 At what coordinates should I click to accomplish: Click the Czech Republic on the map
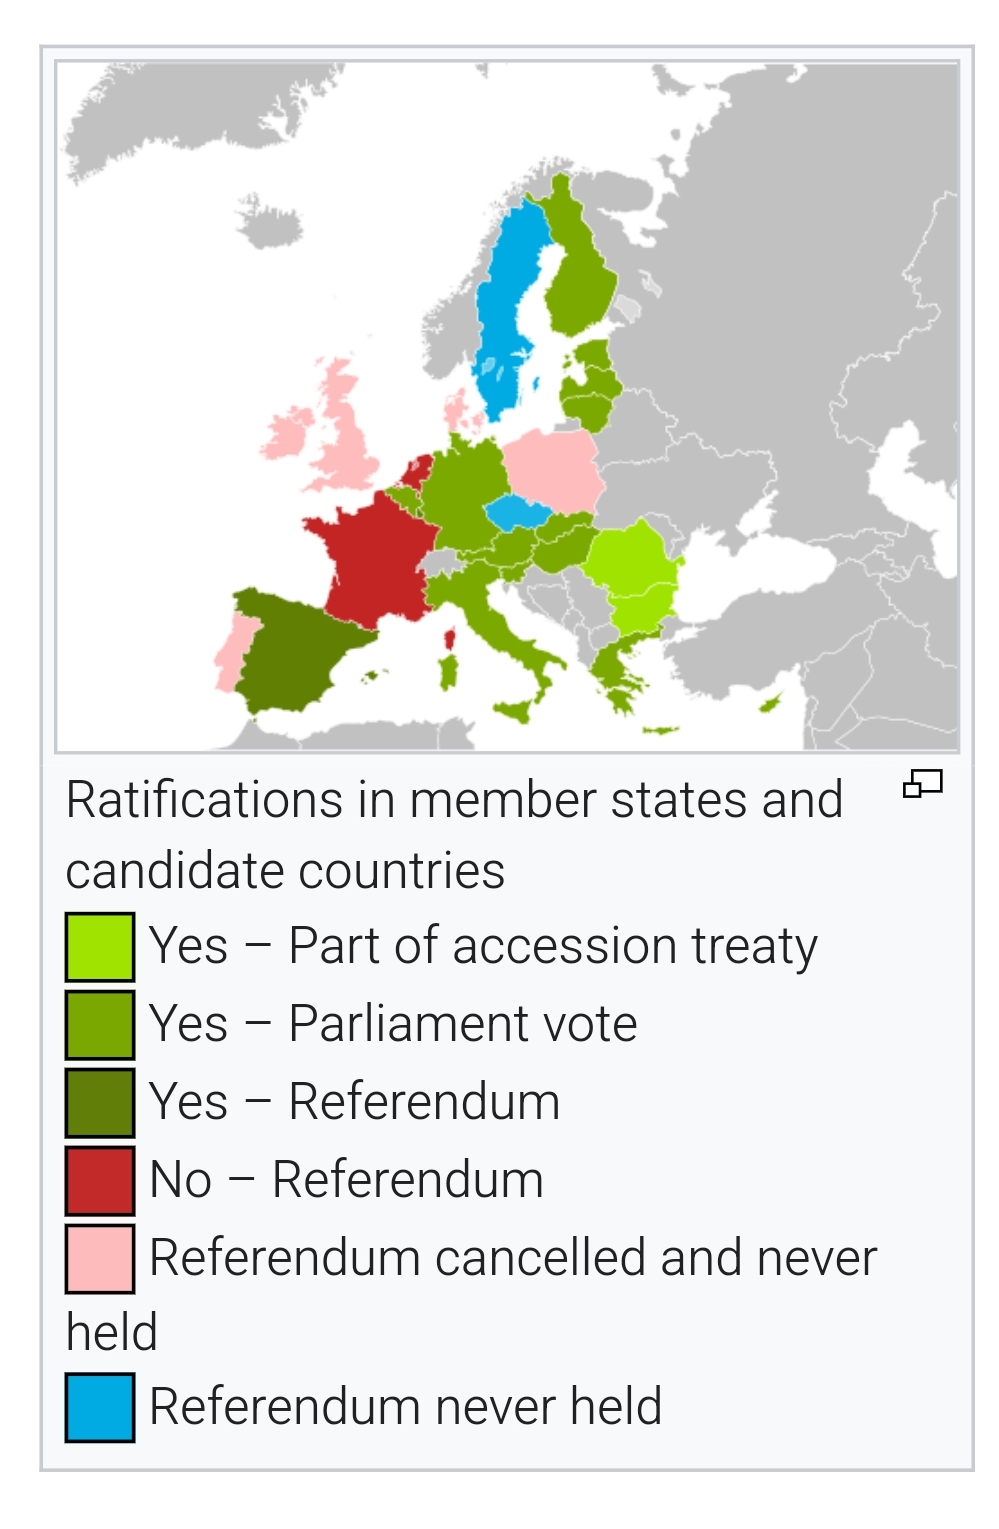517,512
